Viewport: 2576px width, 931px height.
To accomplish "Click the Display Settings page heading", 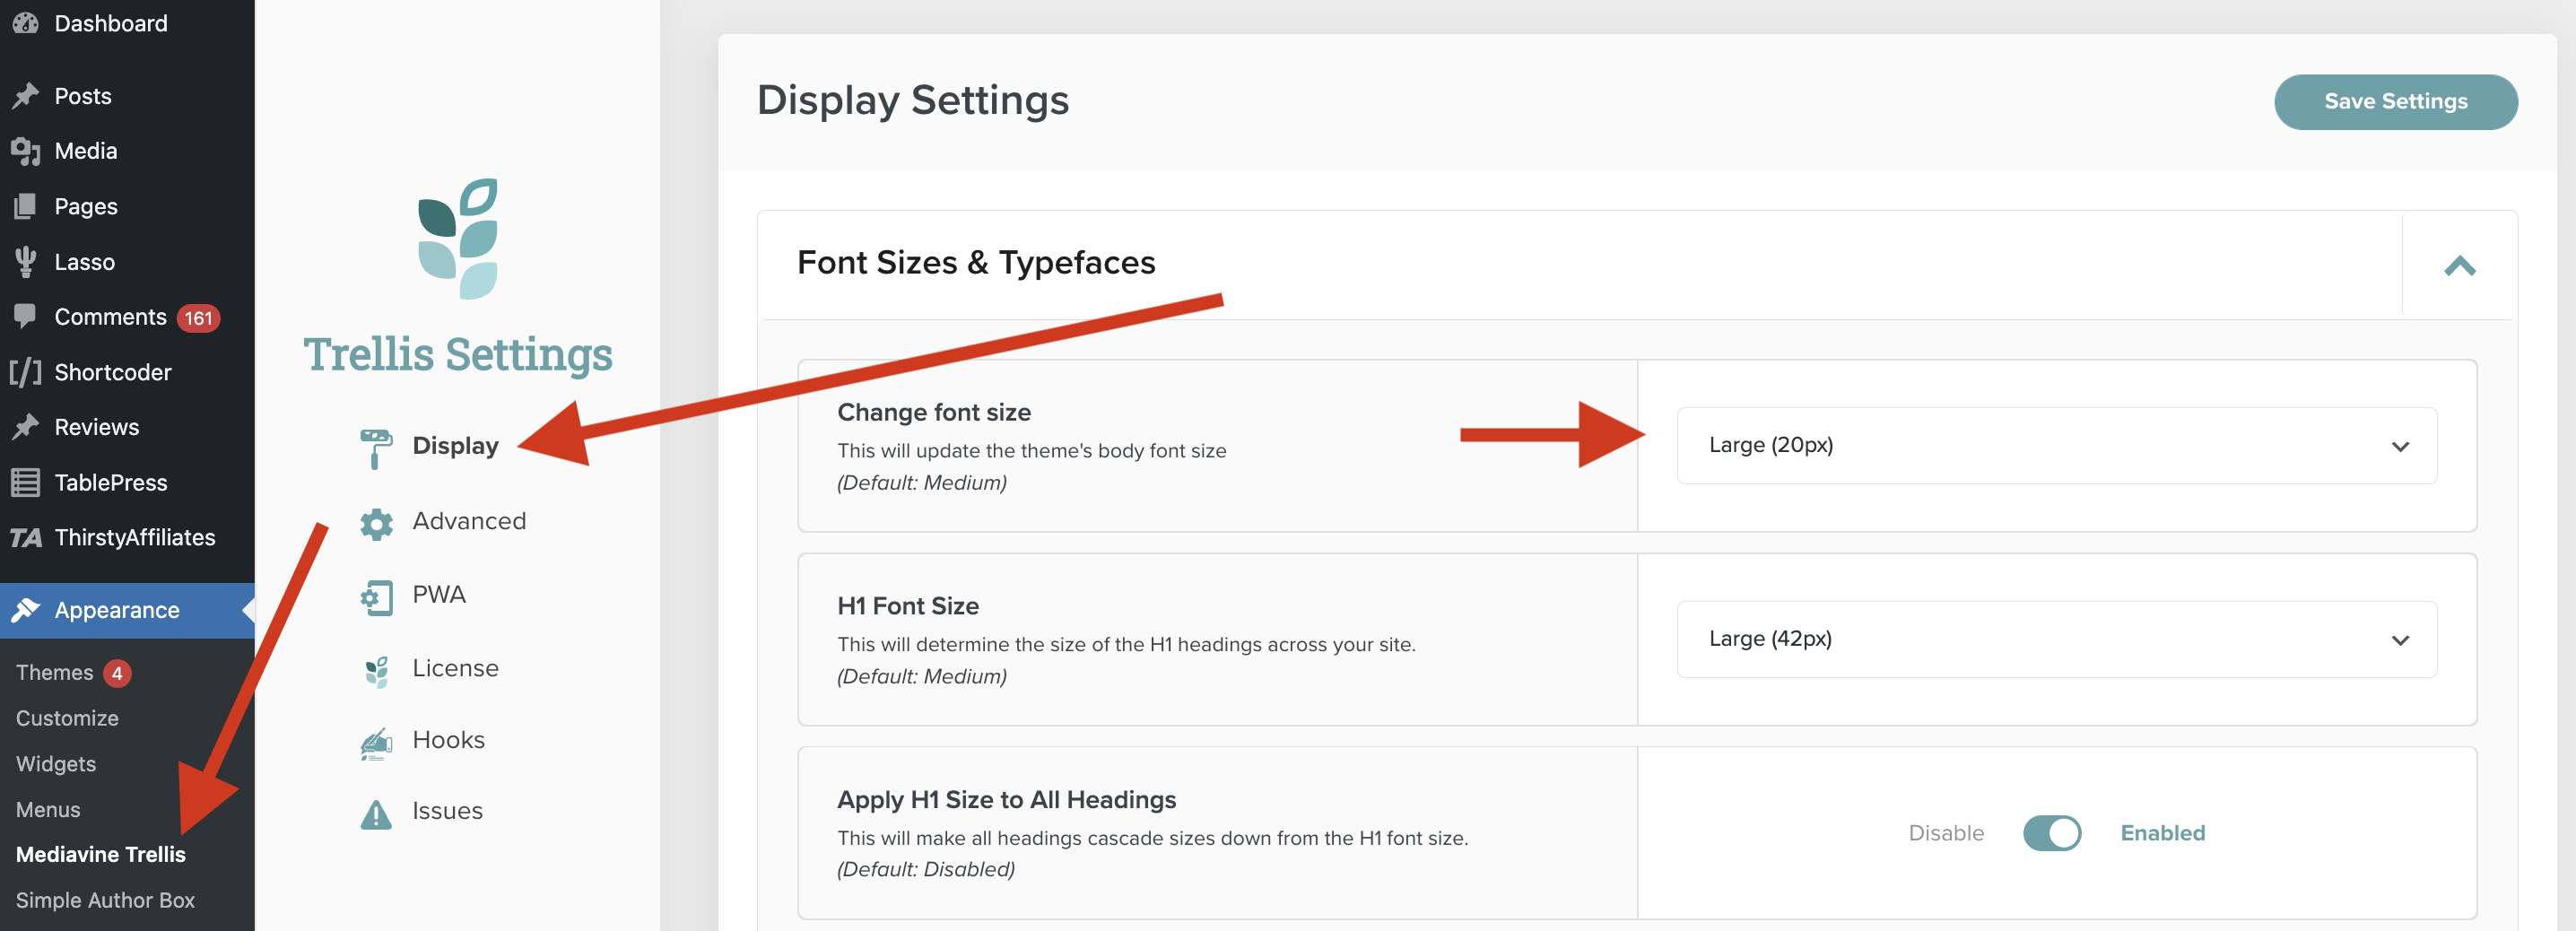I will click(912, 100).
